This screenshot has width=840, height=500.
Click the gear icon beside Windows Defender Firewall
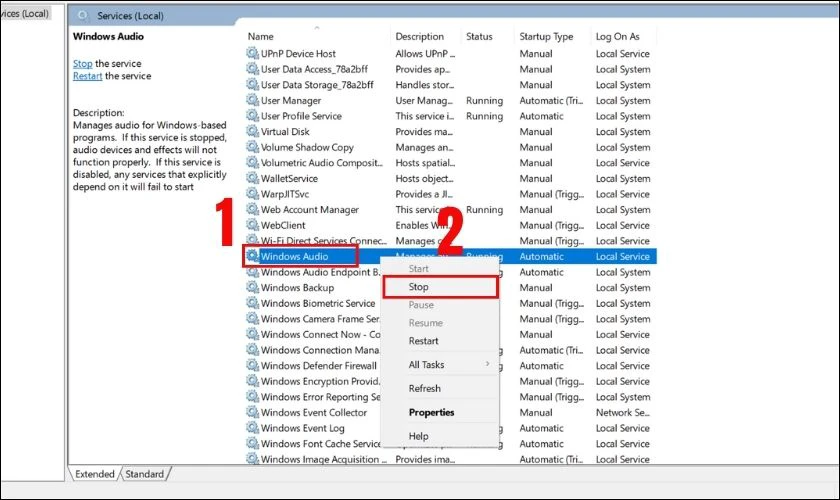[252, 365]
